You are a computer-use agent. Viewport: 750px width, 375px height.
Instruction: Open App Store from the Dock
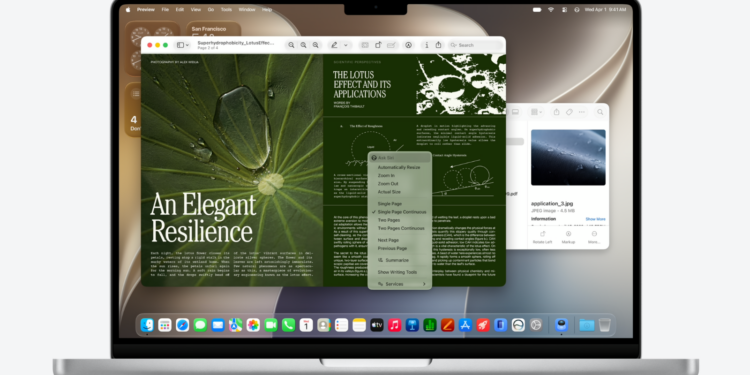pyautogui.click(x=465, y=325)
